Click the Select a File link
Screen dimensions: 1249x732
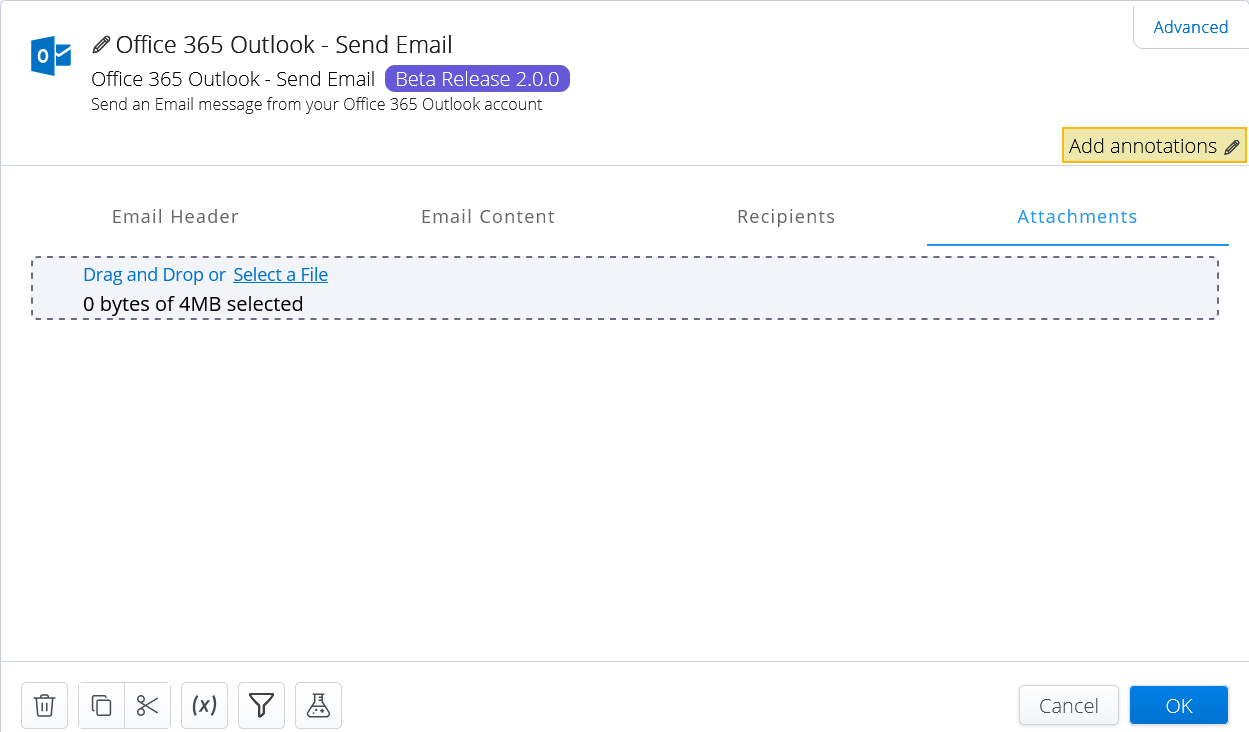tap(280, 274)
